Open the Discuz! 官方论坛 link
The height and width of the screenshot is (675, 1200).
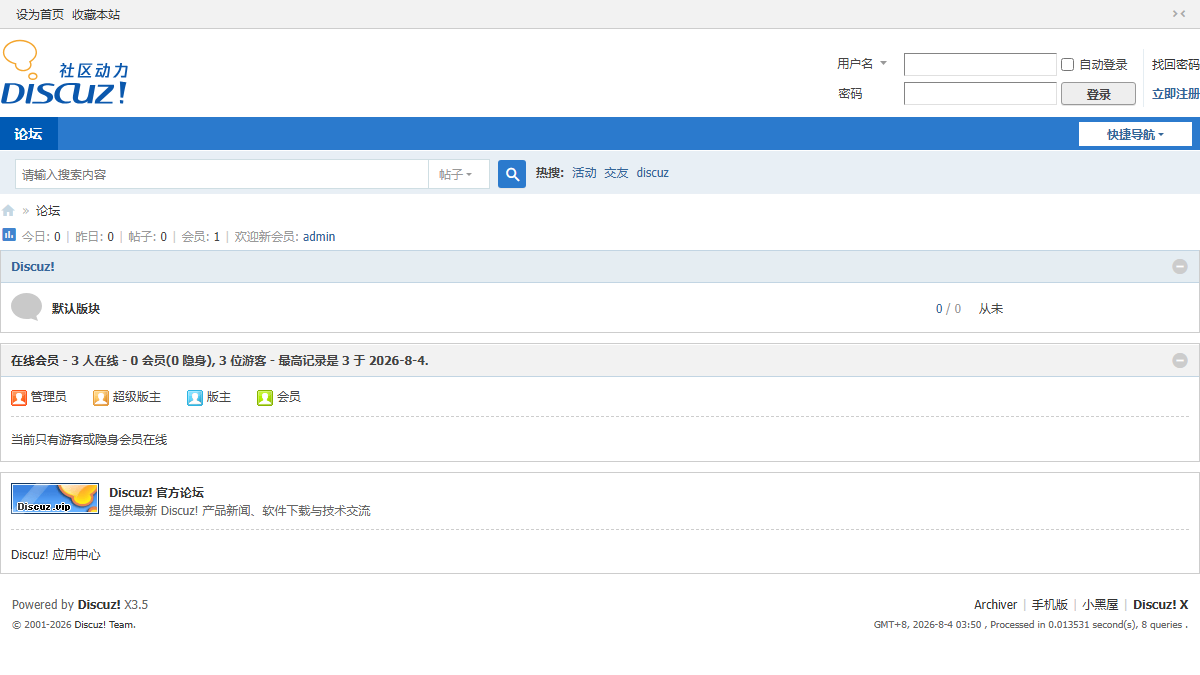(156, 492)
